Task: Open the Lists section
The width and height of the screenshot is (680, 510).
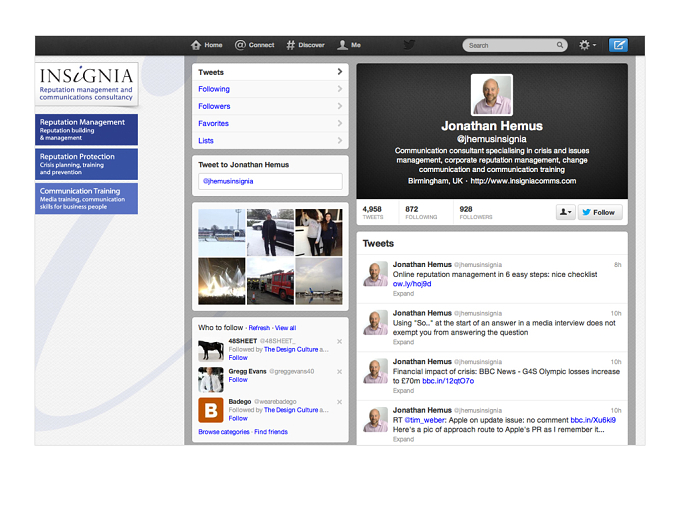Action: (x=270, y=141)
